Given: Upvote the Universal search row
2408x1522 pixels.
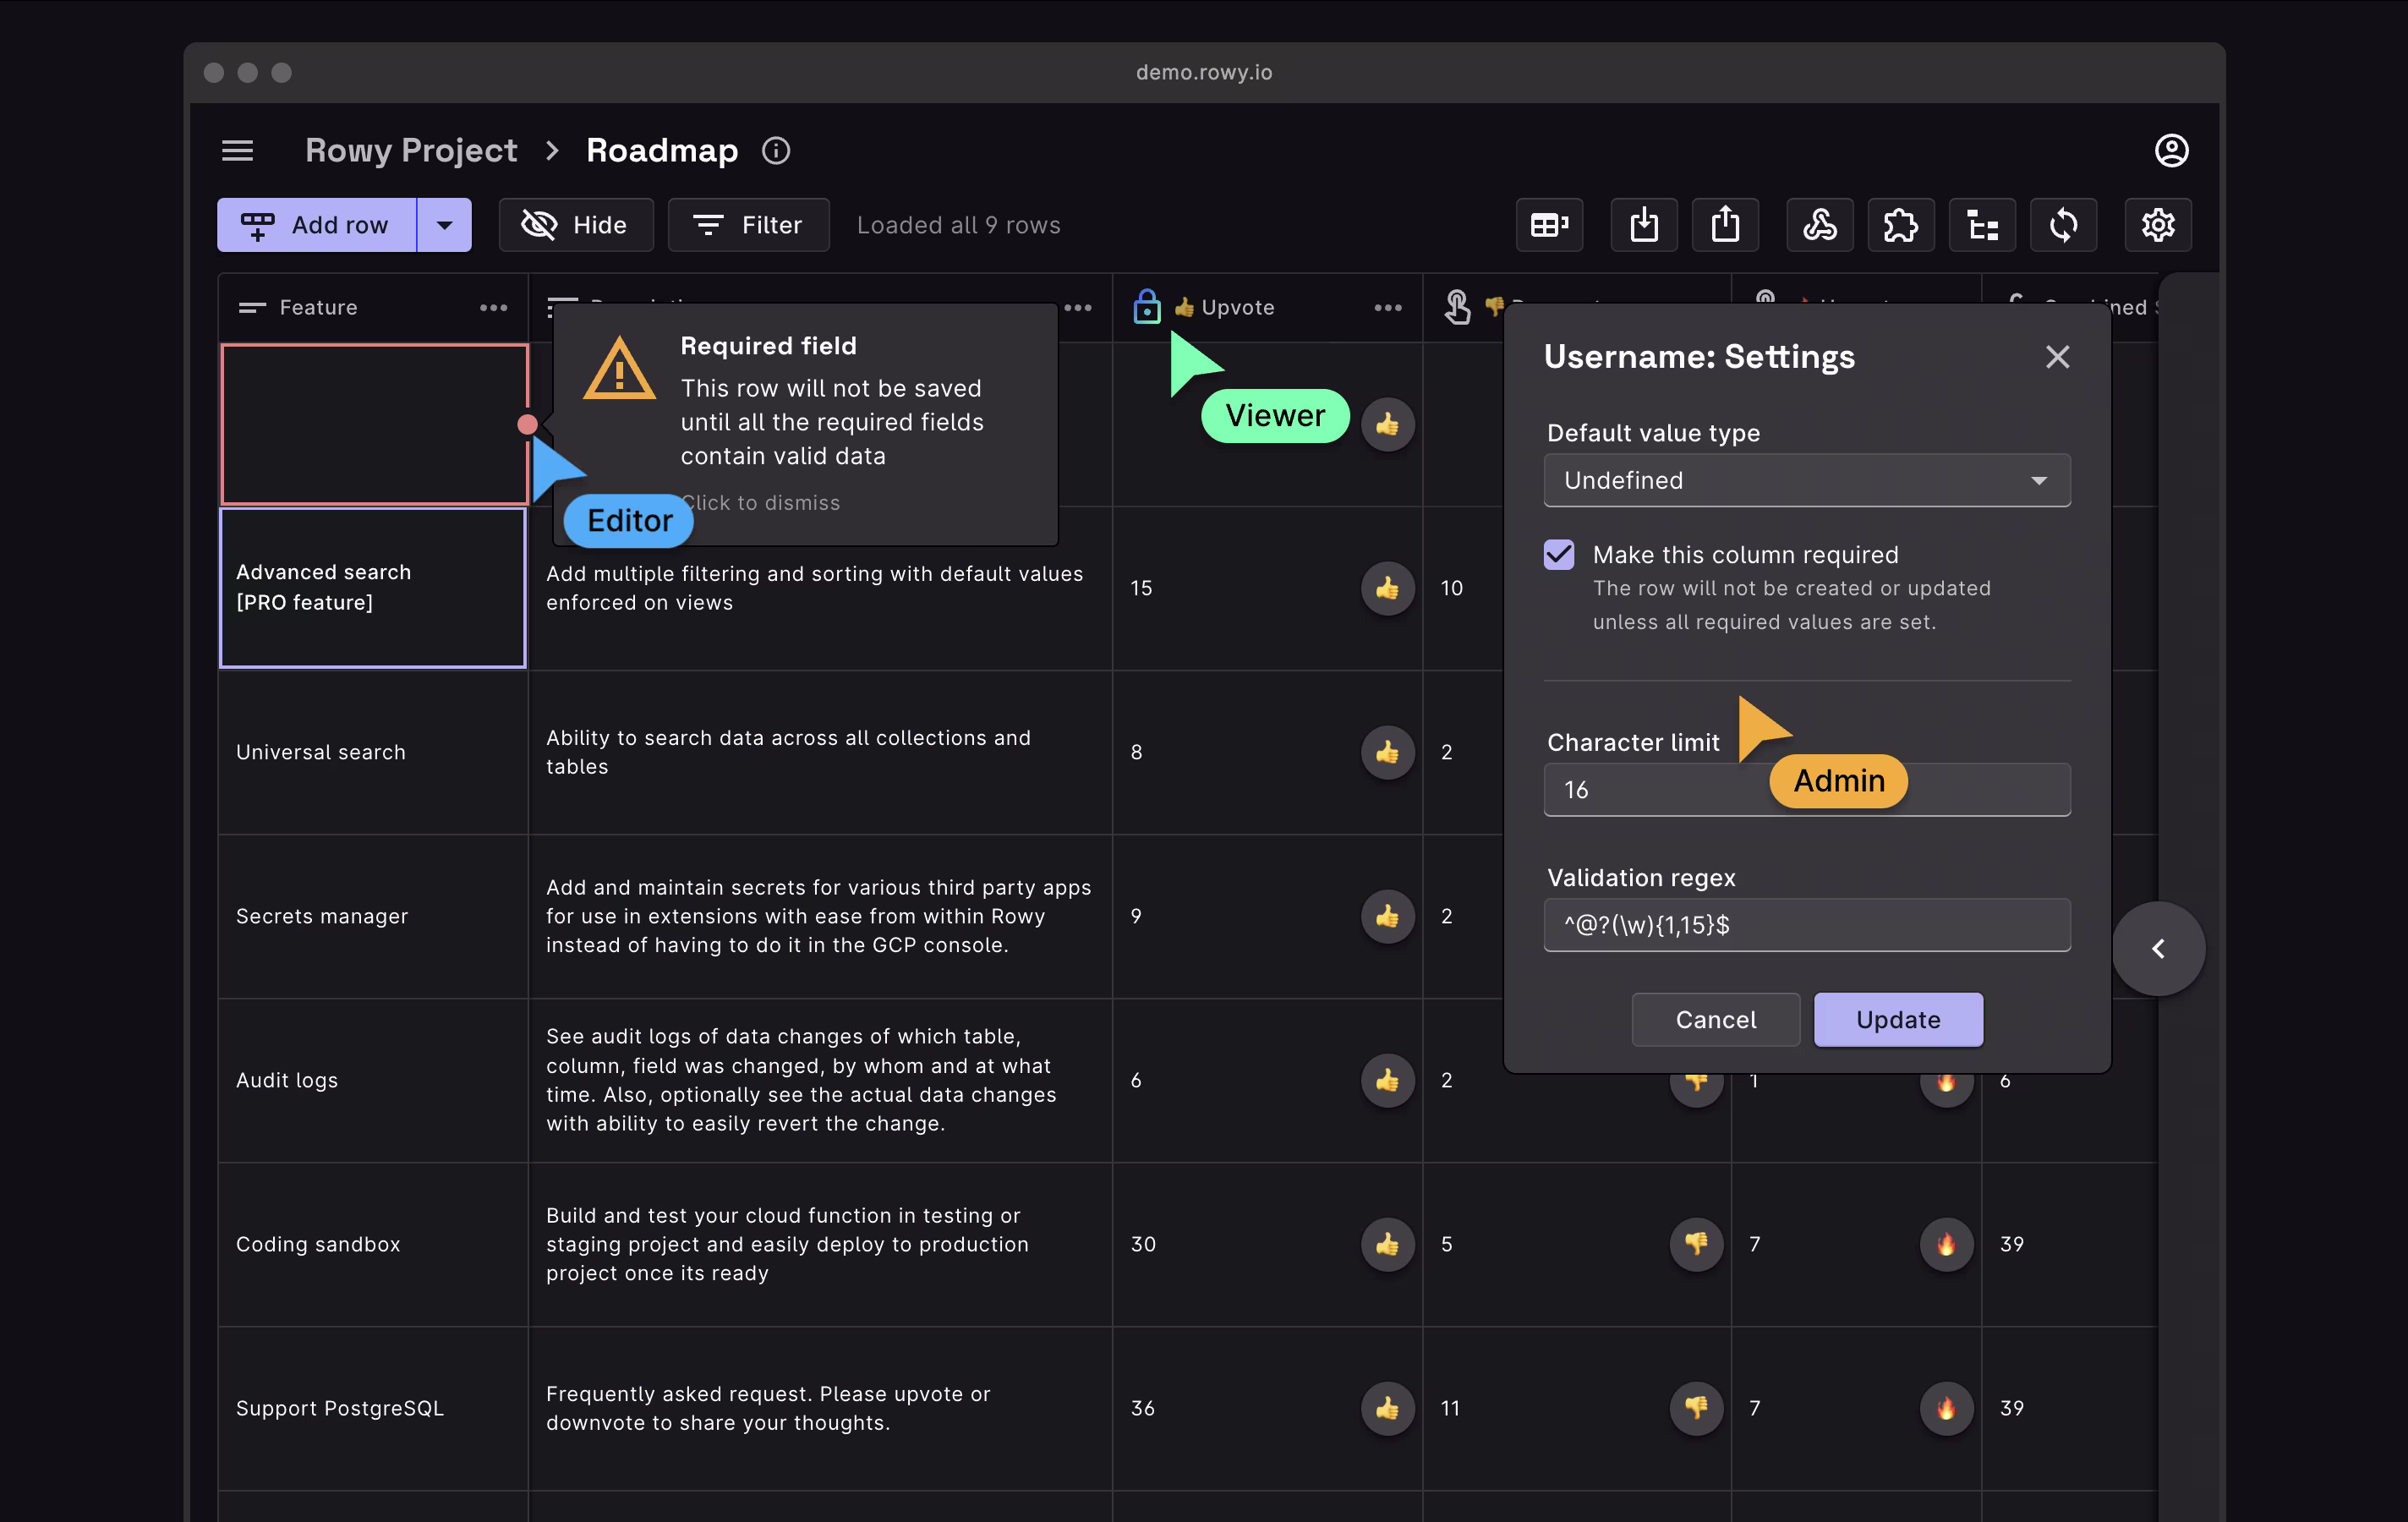Looking at the screenshot, I should [x=1387, y=752].
